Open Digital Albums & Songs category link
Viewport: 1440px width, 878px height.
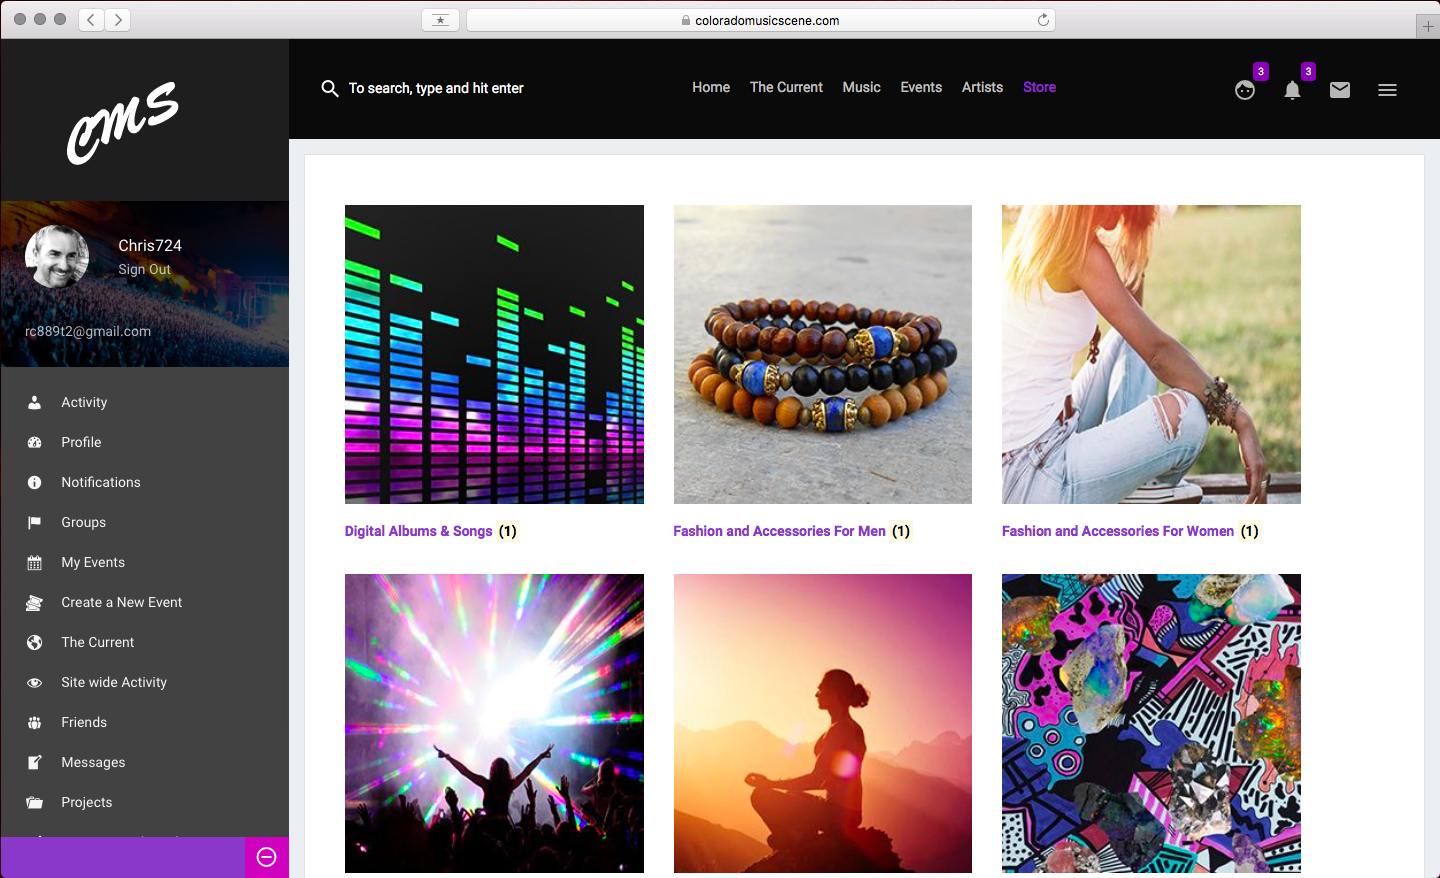coord(418,531)
